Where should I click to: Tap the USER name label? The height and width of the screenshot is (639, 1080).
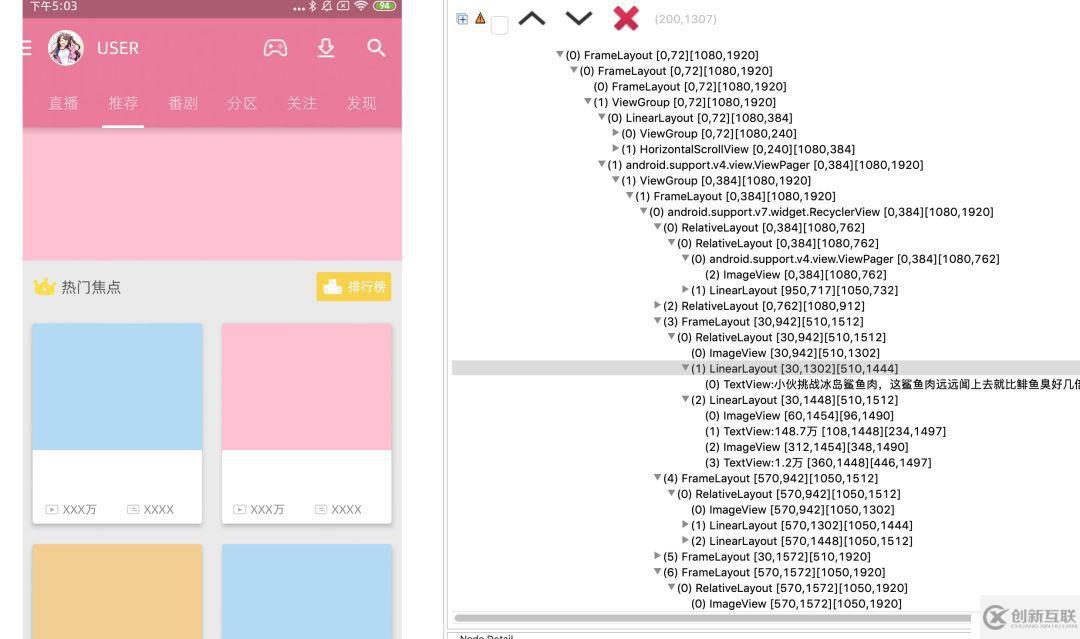[118, 48]
